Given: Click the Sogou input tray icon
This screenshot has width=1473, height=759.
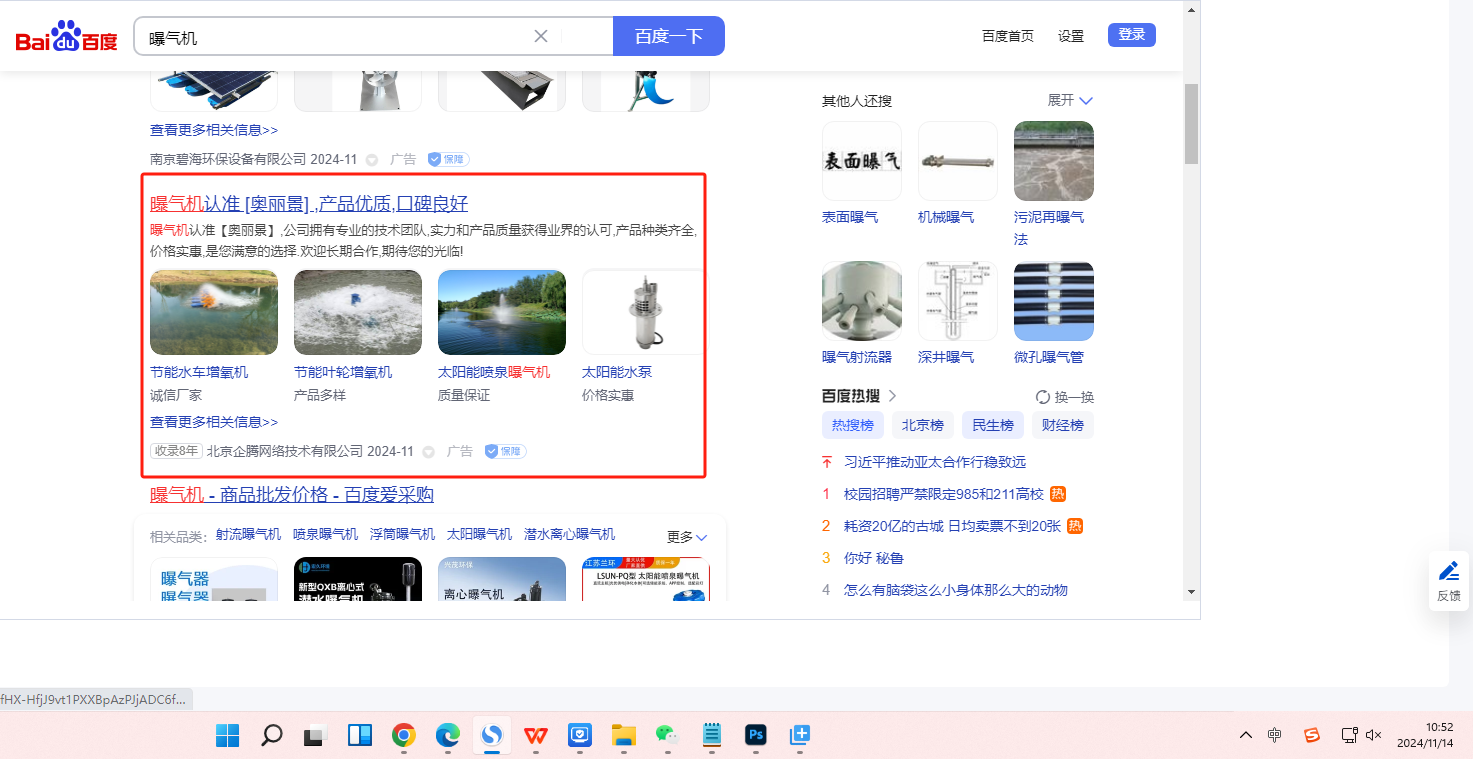Looking at the screenshot, I should tap(1311, 735).
